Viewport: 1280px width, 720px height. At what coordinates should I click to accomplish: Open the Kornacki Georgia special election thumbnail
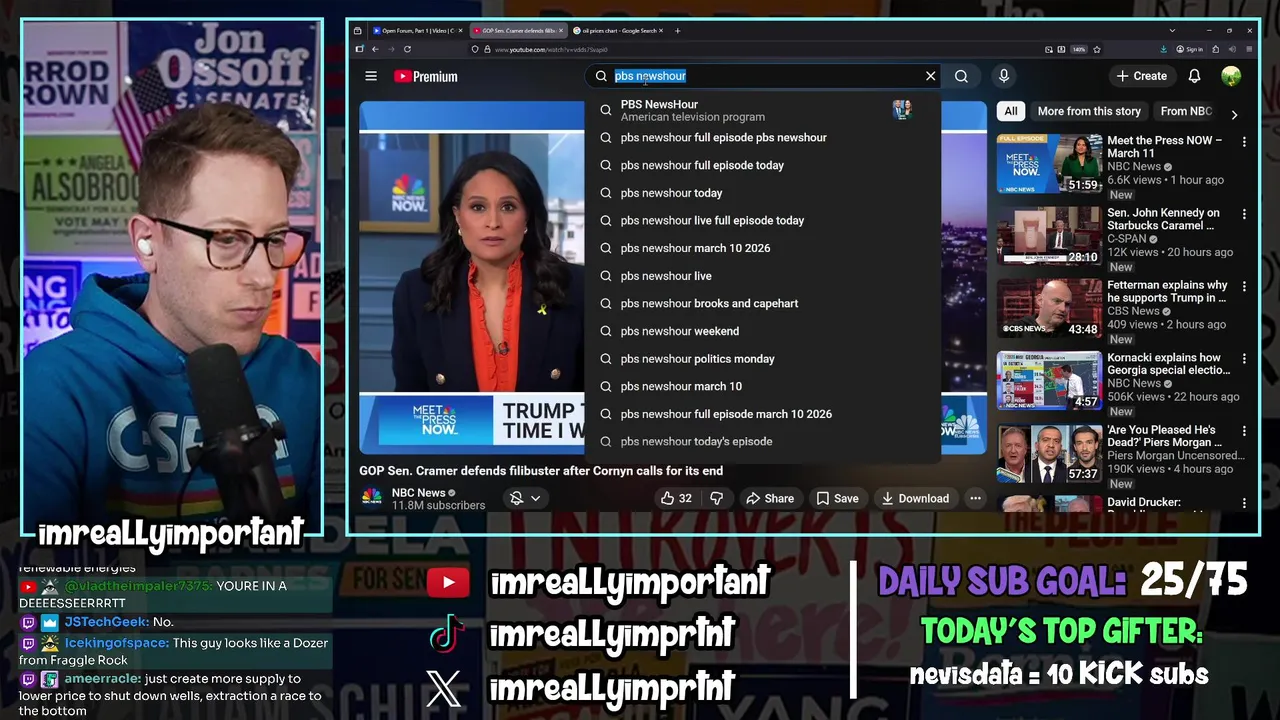pyautogui.click(x=1049, y=380)
